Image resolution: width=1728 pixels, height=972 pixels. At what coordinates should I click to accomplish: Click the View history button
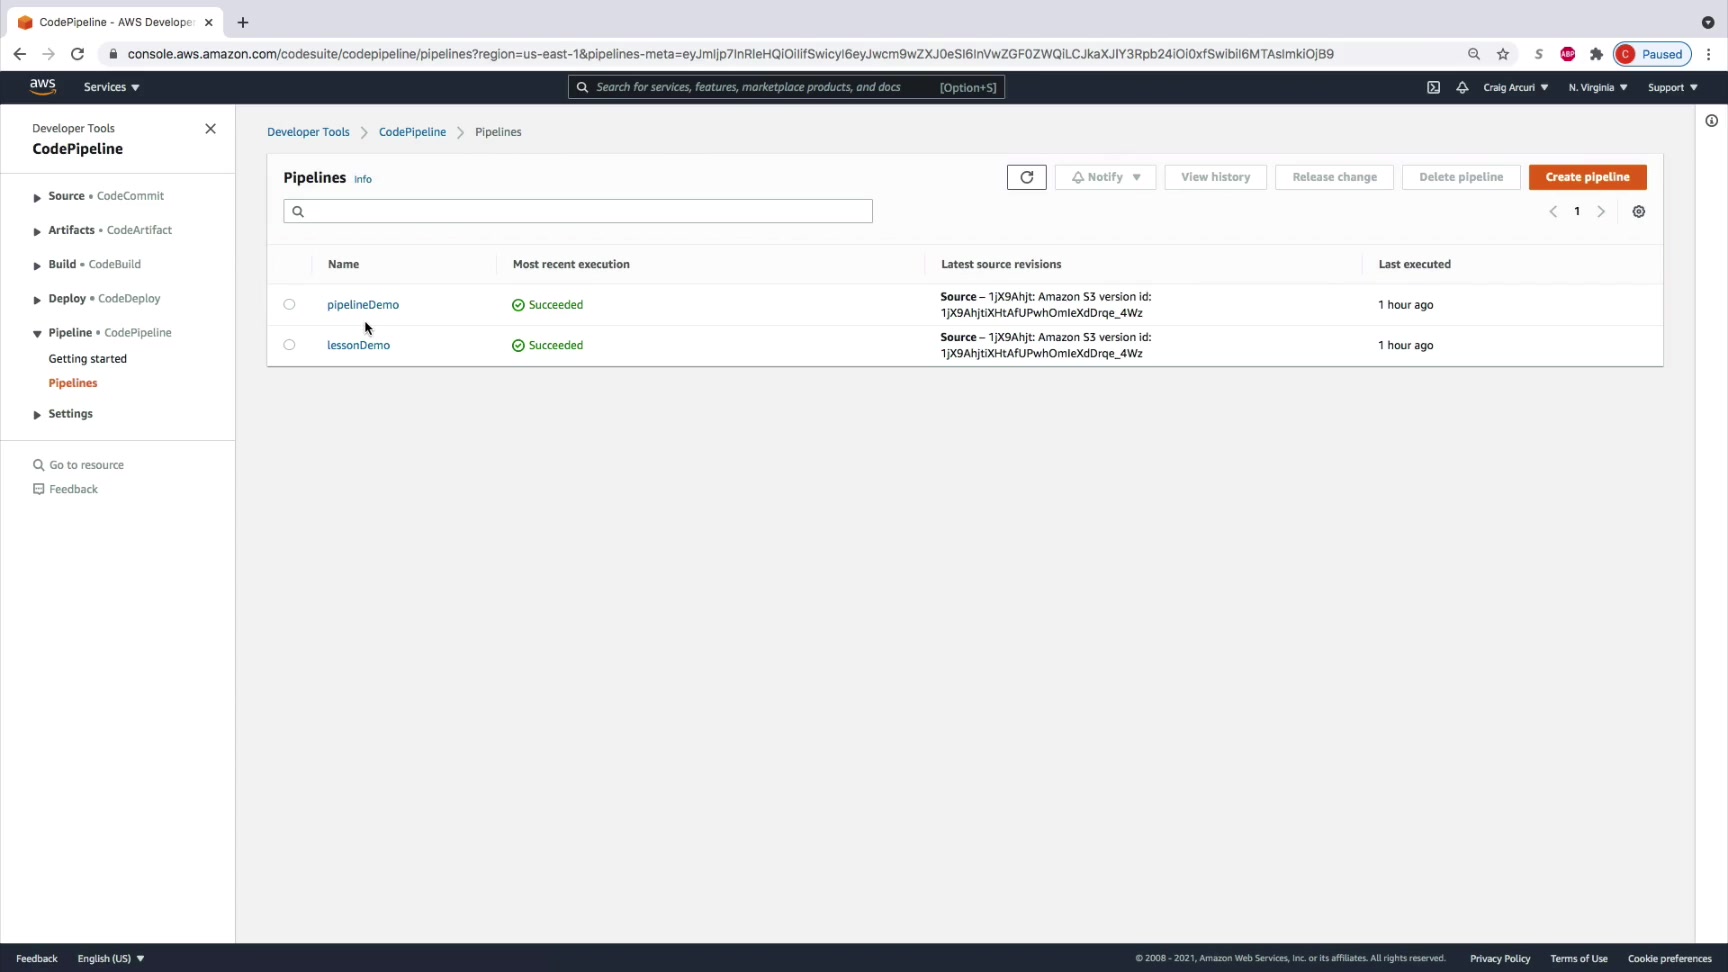point(1216,177)
